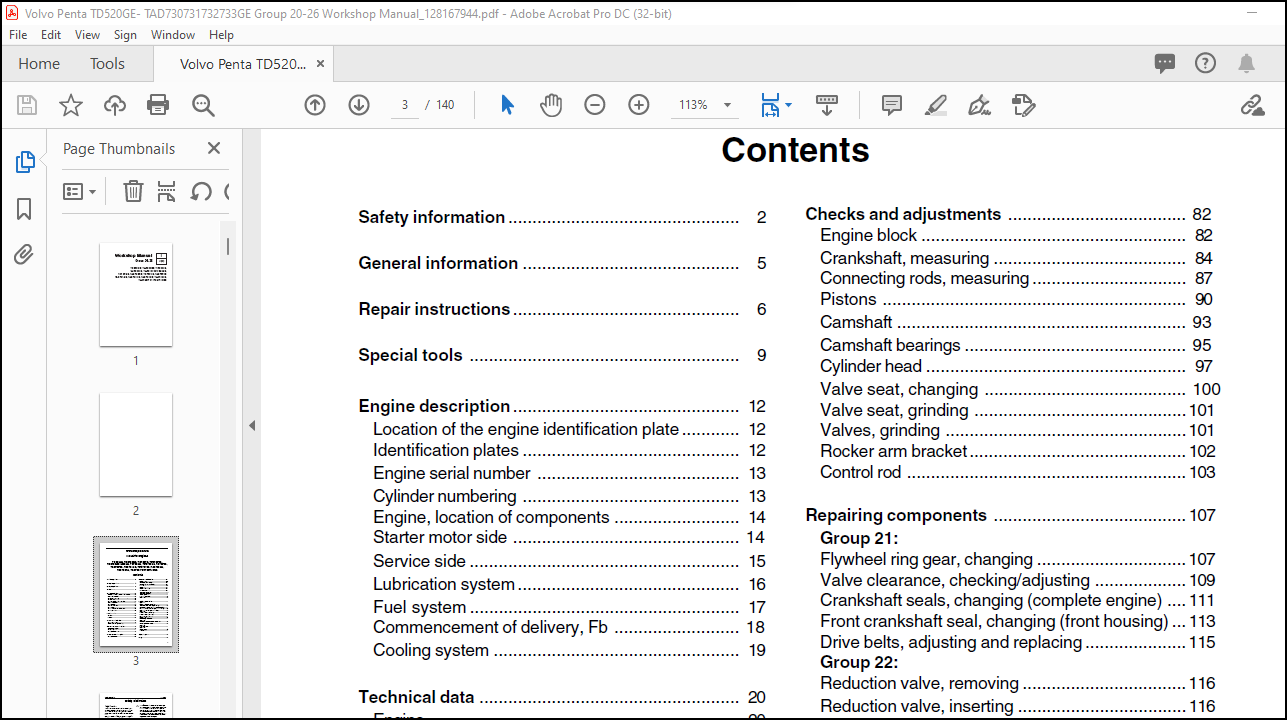Close the Page Thumbnails panel
The image size is (1287, 720).
[x=213, y=148]
